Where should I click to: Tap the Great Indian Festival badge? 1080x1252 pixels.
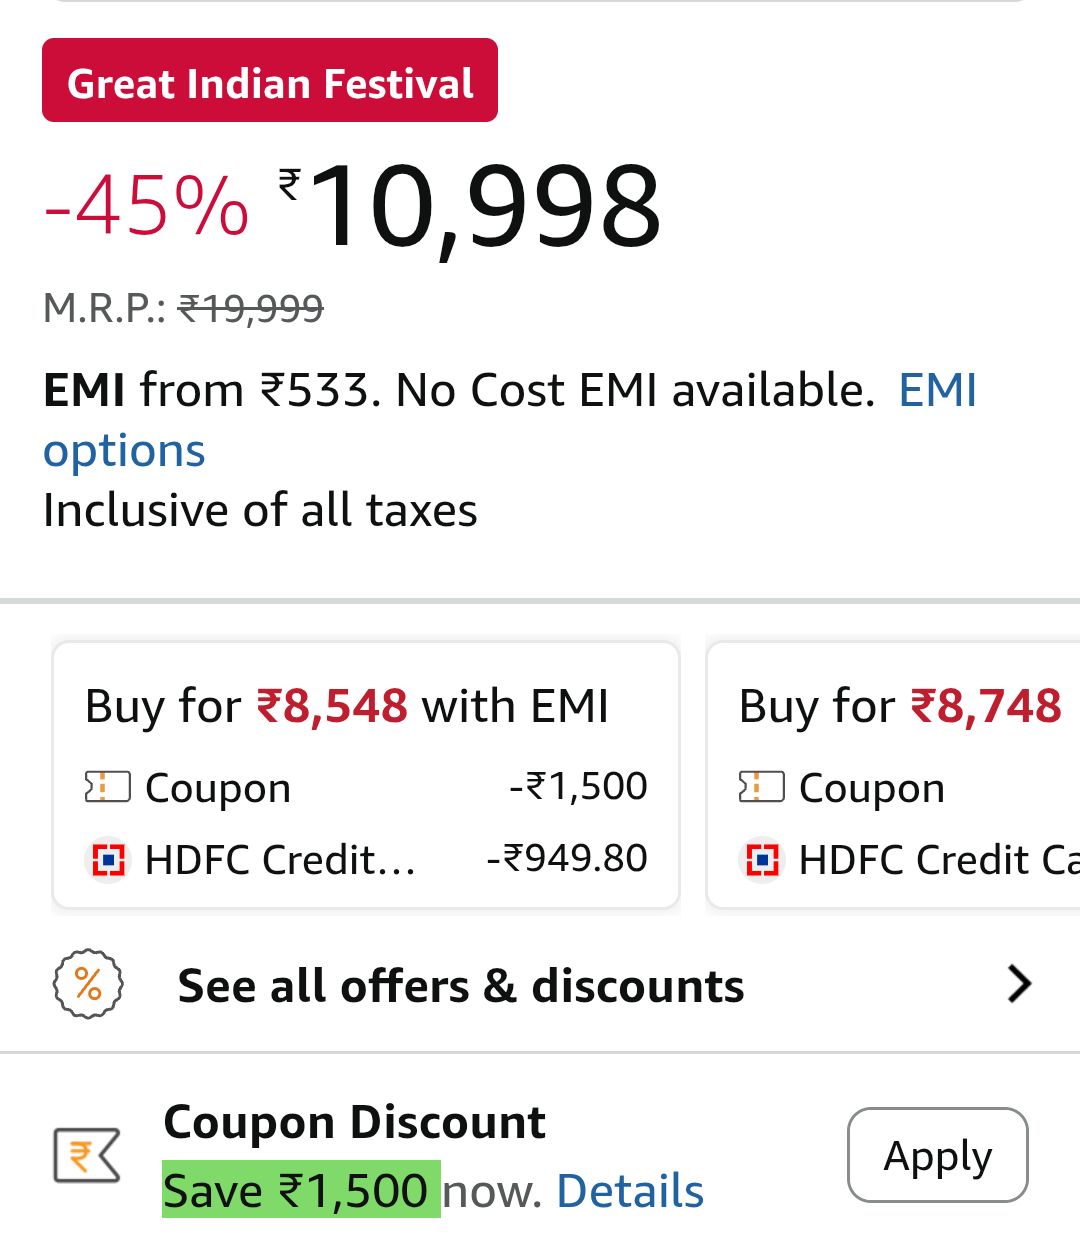pyautogui.click(x=270, y=81)
